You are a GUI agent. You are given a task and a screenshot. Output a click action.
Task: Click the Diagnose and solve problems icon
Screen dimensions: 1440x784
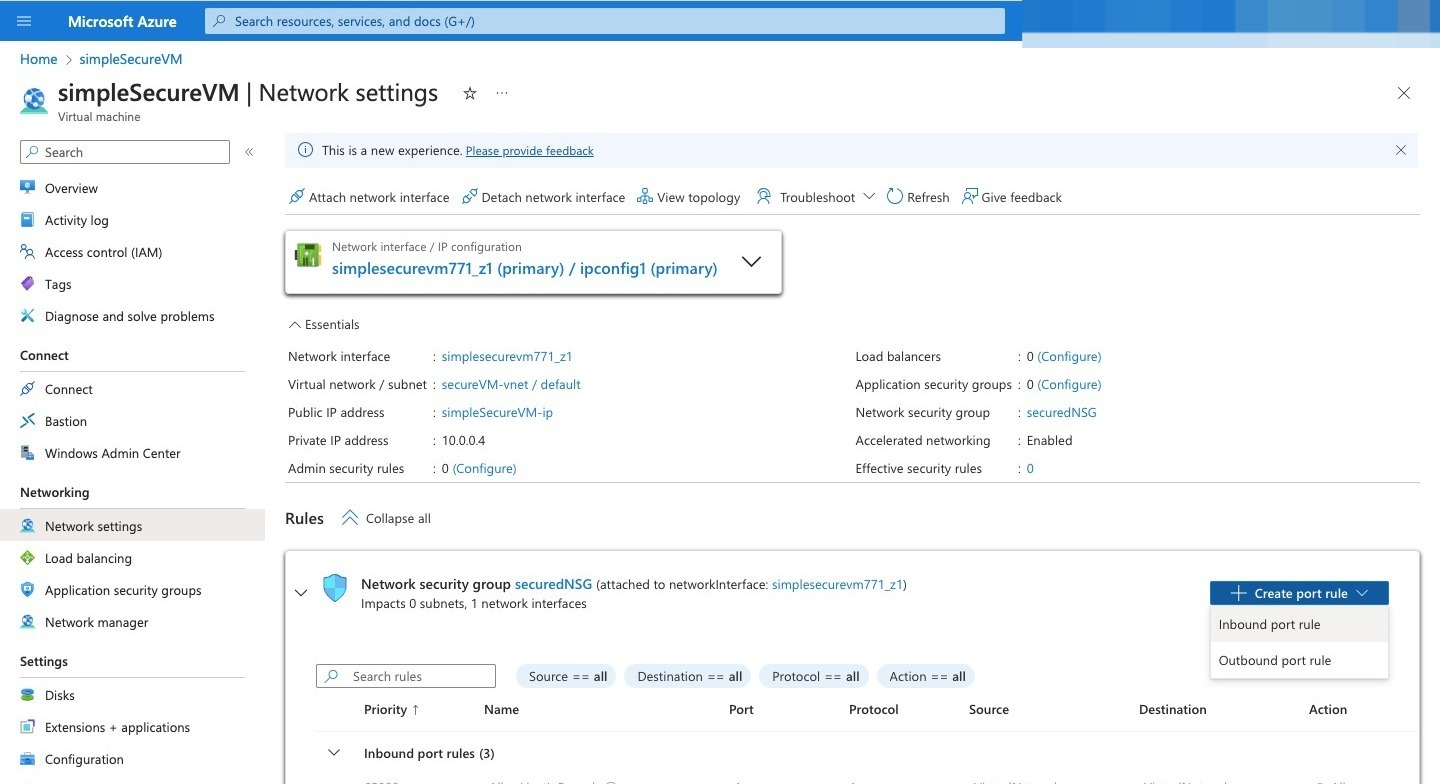pyautogui.click(x=27, y=316)
